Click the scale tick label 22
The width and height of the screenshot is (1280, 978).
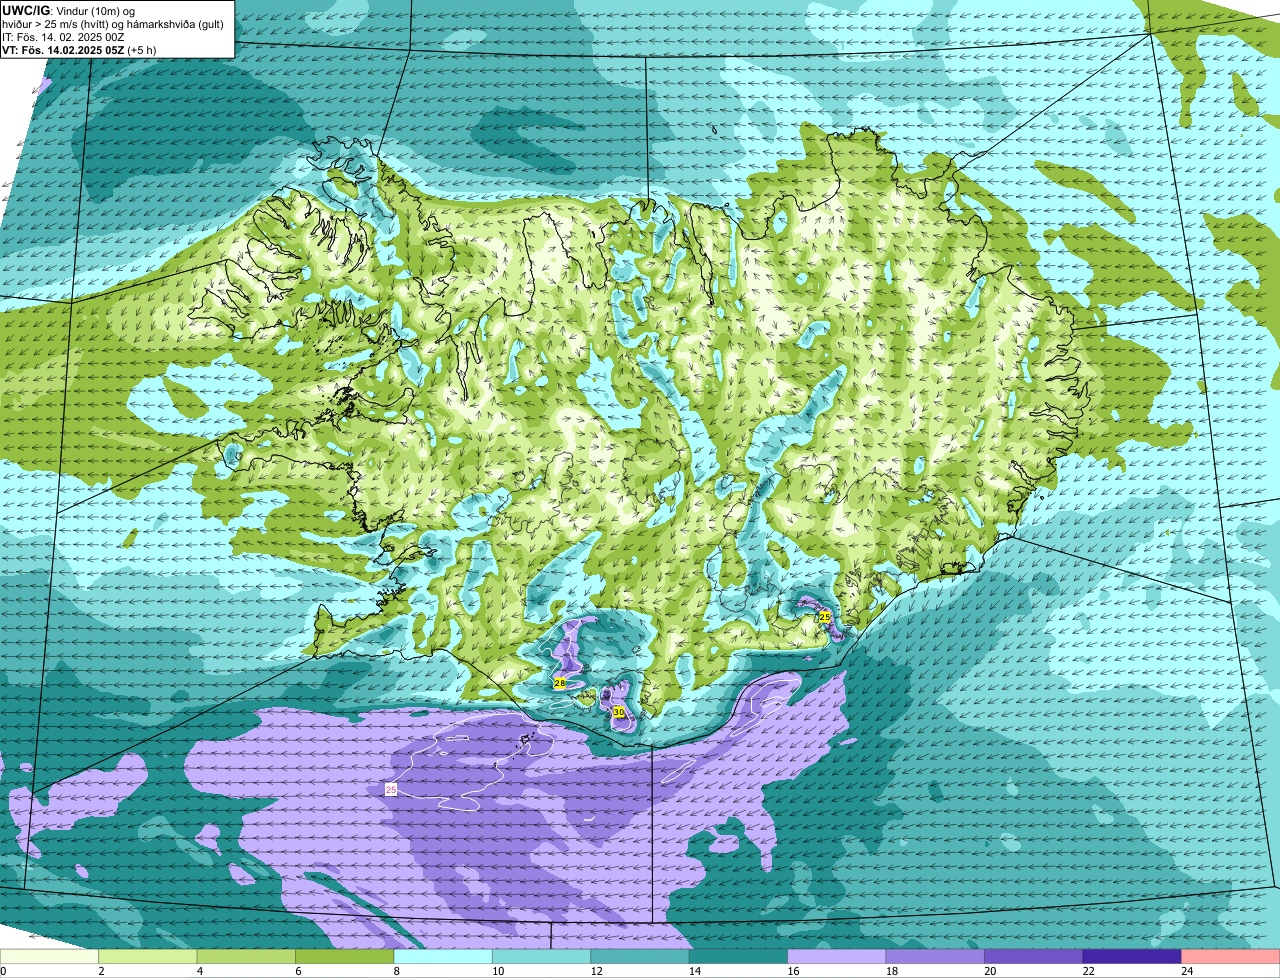(x=1089, y=971)
